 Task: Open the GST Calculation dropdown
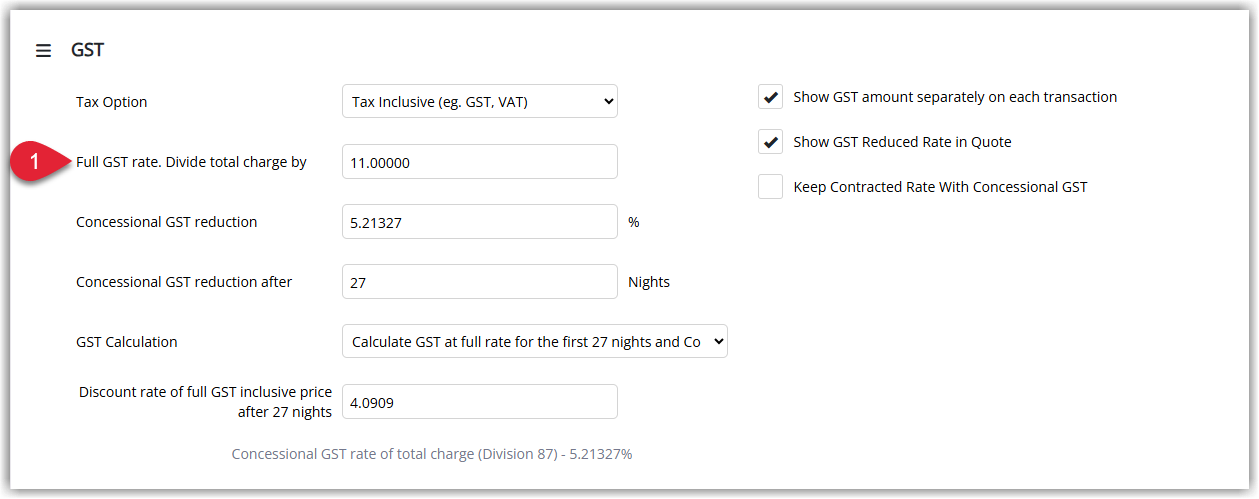[x=535, y=341]
